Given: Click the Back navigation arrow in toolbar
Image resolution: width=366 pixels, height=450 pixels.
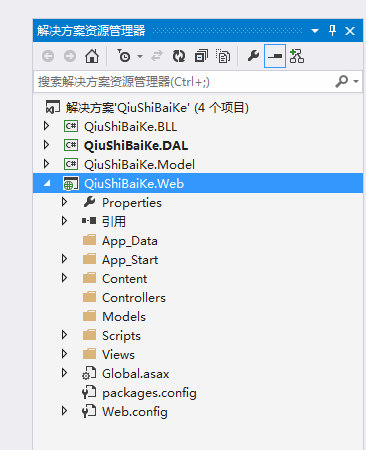Looking at the screenshot, I should click(x=48, y=56).
